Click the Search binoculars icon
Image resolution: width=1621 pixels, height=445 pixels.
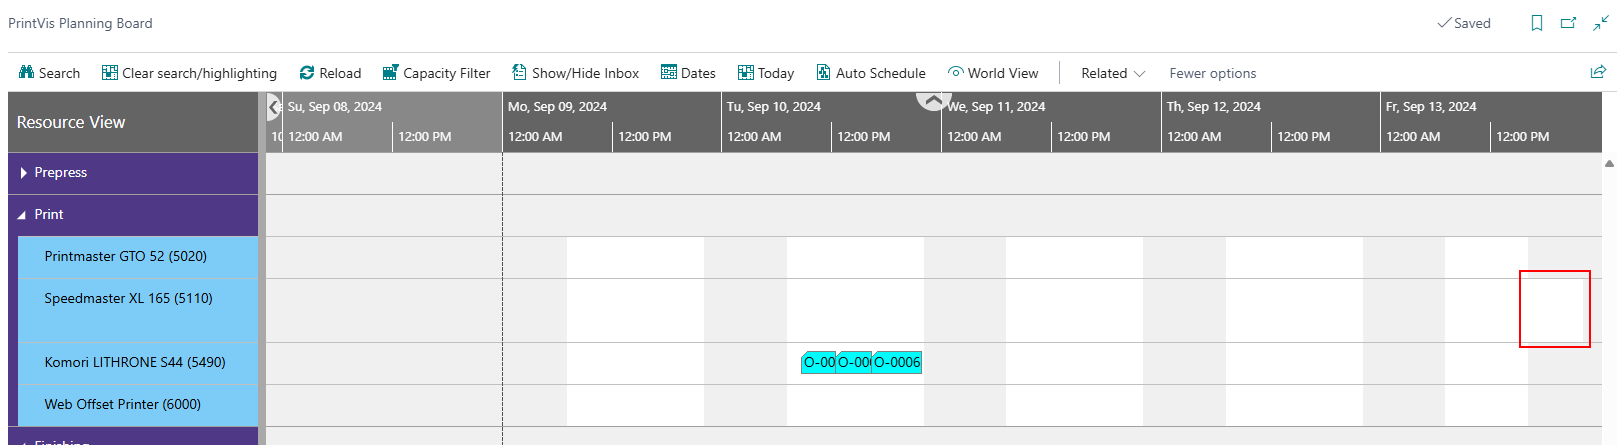[27, 72]
